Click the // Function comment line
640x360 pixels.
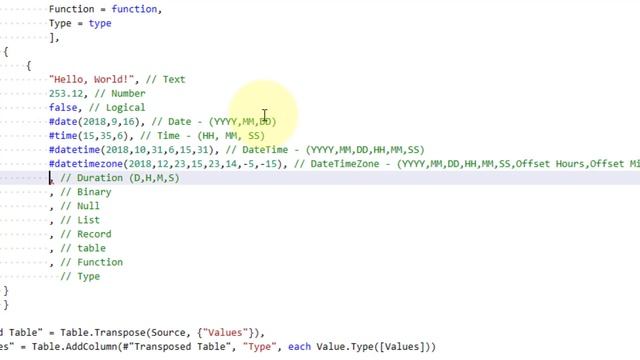91,262
